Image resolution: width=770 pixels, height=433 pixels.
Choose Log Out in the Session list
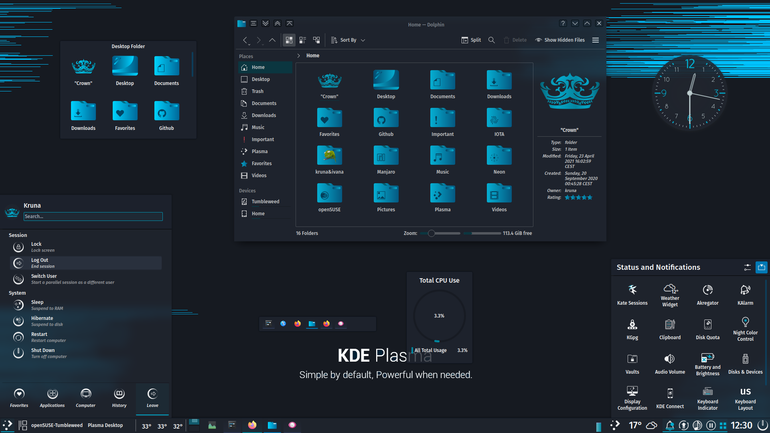86,263
